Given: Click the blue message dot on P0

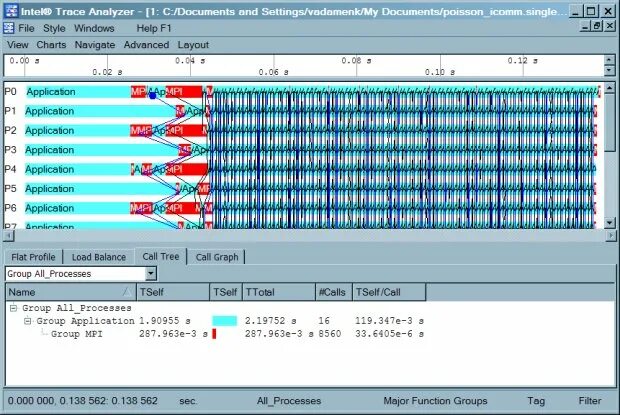Looking at the screenshot, I should (153, 95).
